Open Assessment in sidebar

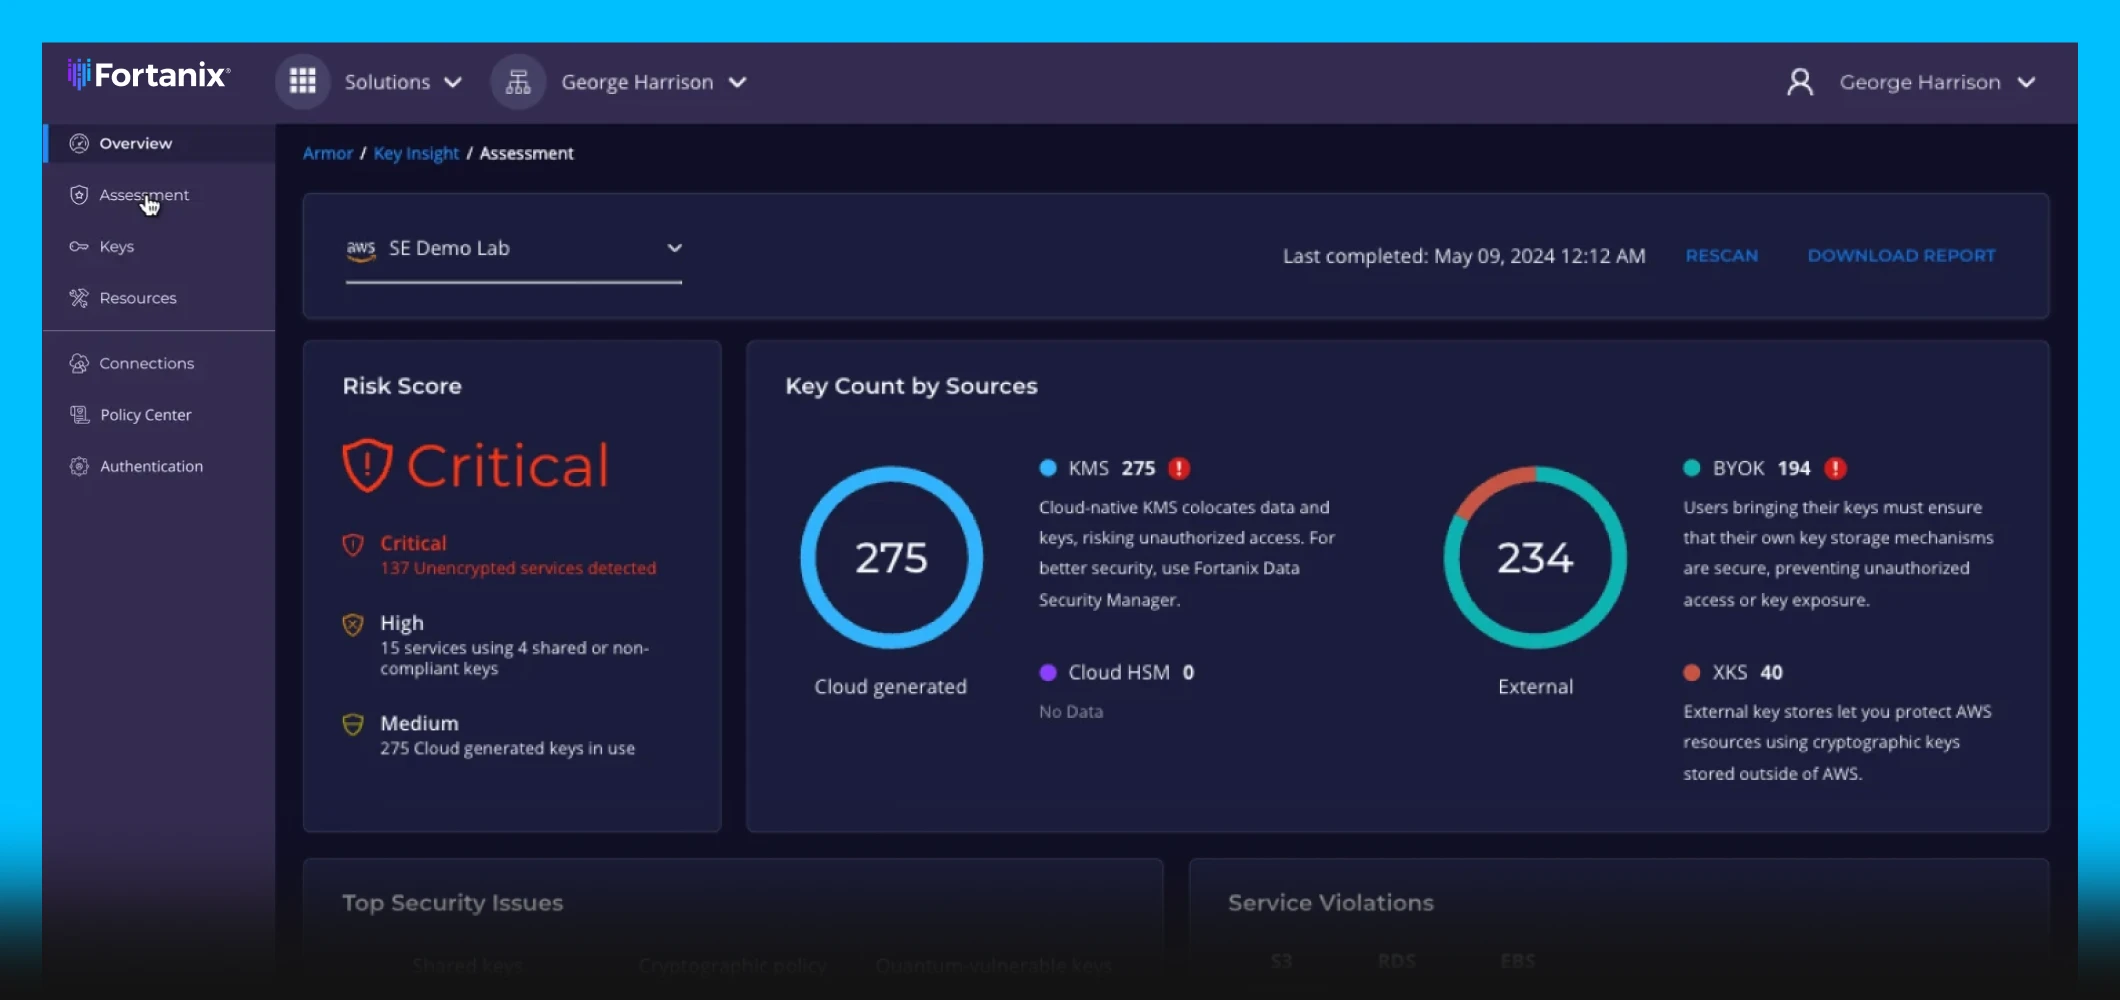point(159,195)
